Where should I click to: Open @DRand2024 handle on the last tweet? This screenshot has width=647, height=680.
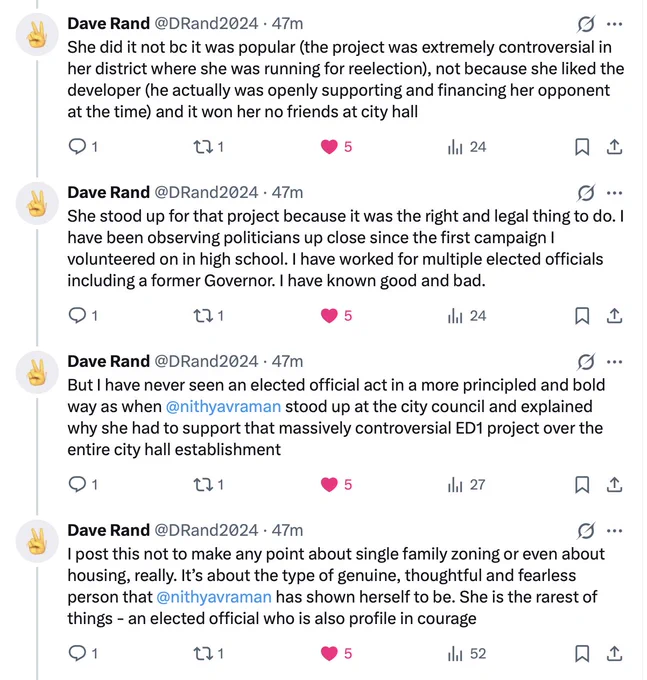[x=206, y=530]
